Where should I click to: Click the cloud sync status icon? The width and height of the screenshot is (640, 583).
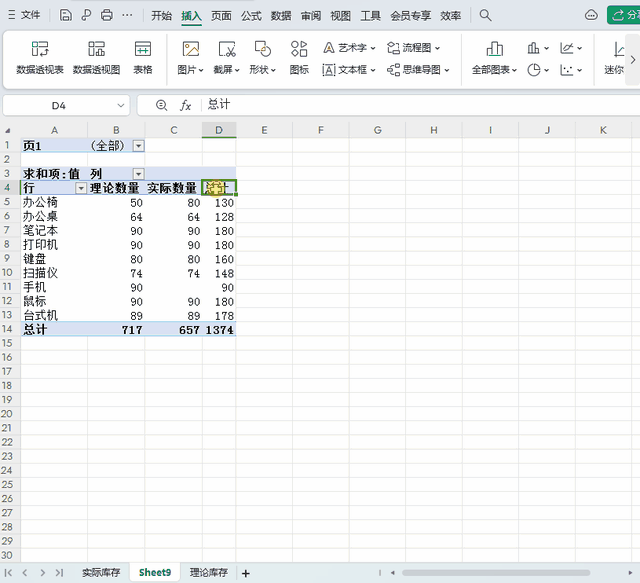[591, 15]
